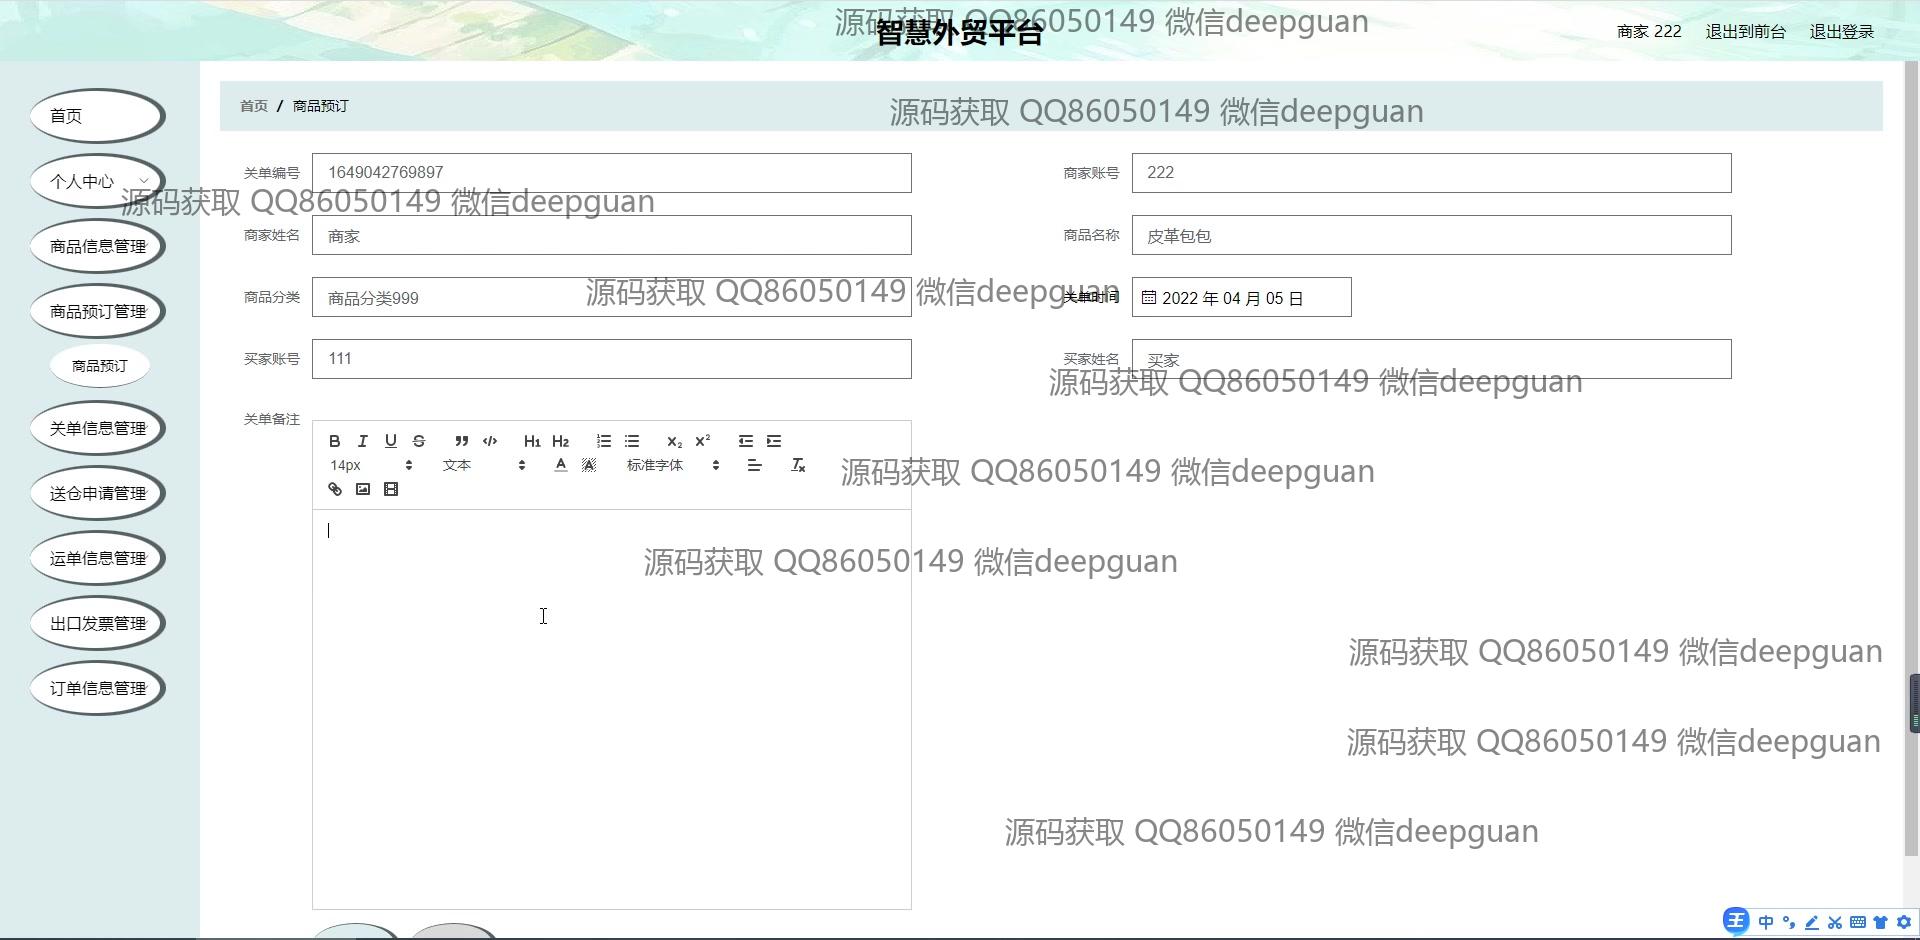The height and width of the screenshot is (940, 1920).
Task: Focus the 商家姓名 input field
Action: pyautogui.click(x=612, y=235)
